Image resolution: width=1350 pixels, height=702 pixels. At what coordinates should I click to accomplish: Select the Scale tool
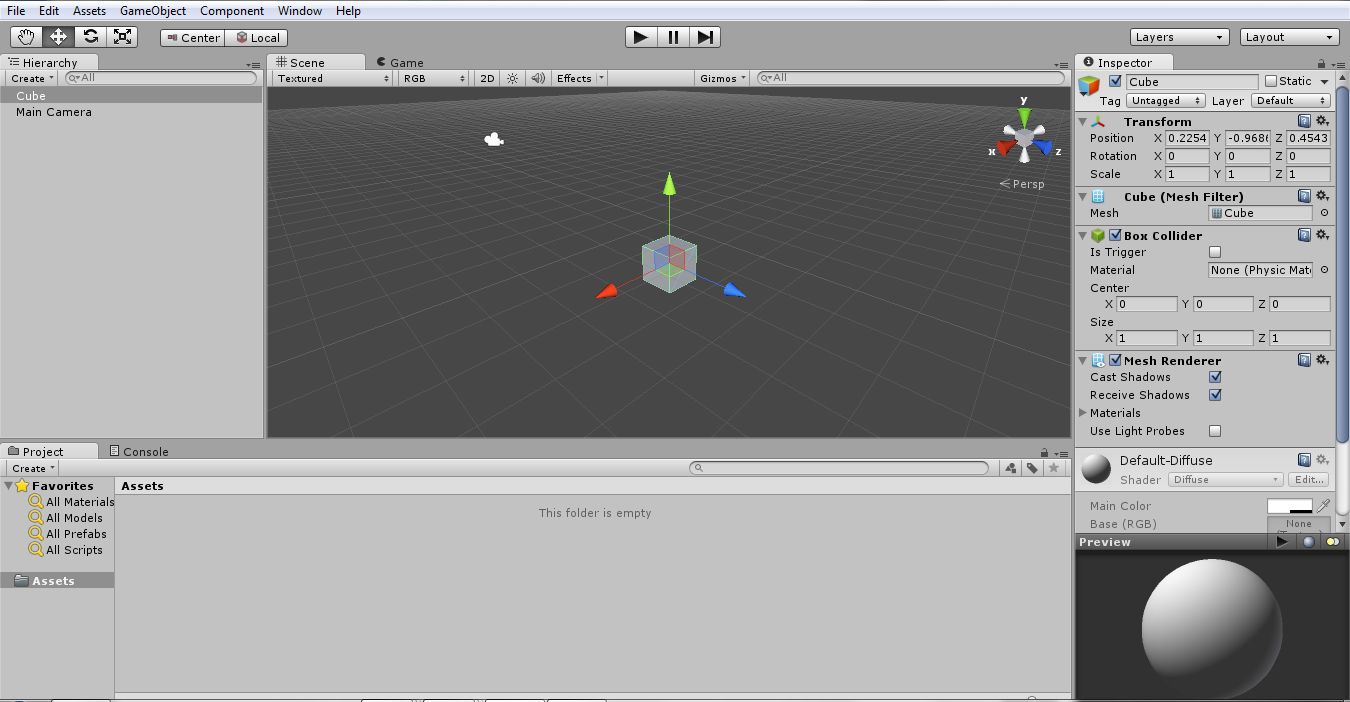[123, 37]
